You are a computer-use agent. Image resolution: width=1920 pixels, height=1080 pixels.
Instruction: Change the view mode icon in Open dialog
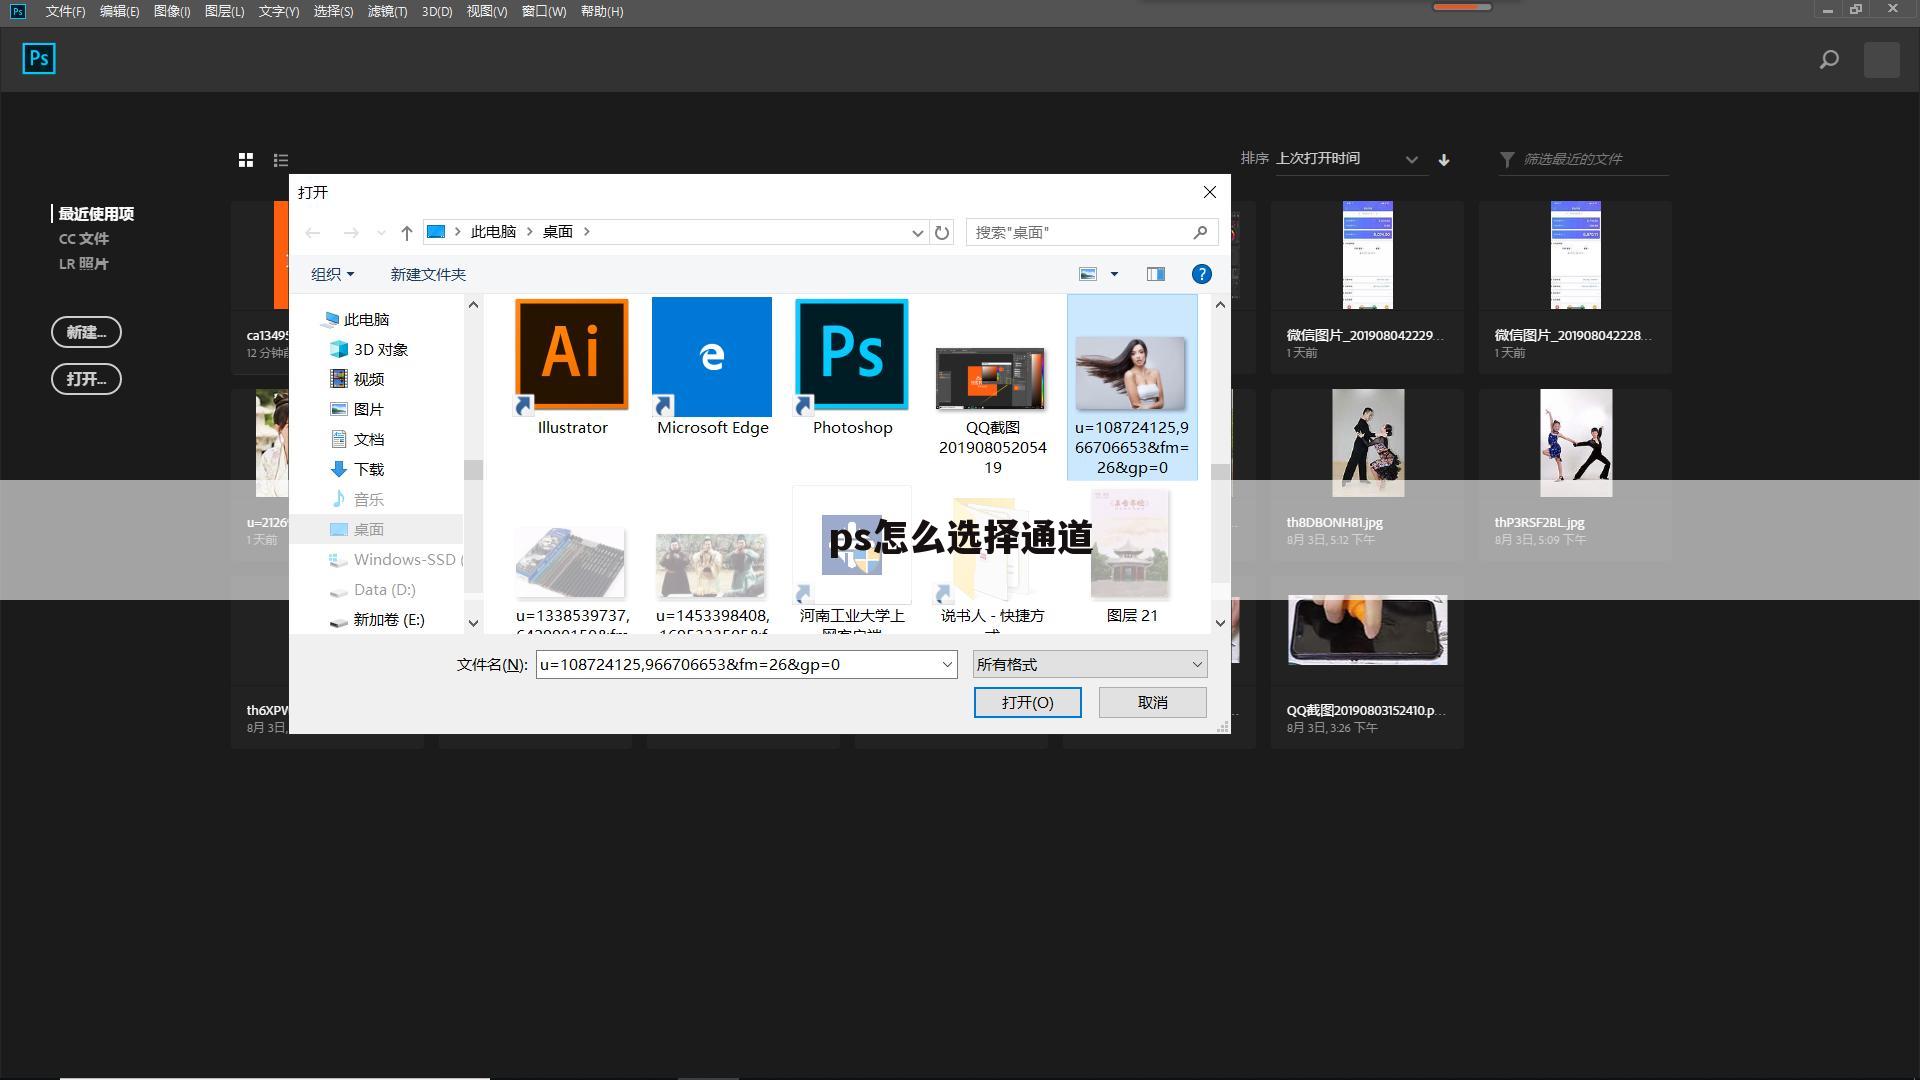[1089, 274]
